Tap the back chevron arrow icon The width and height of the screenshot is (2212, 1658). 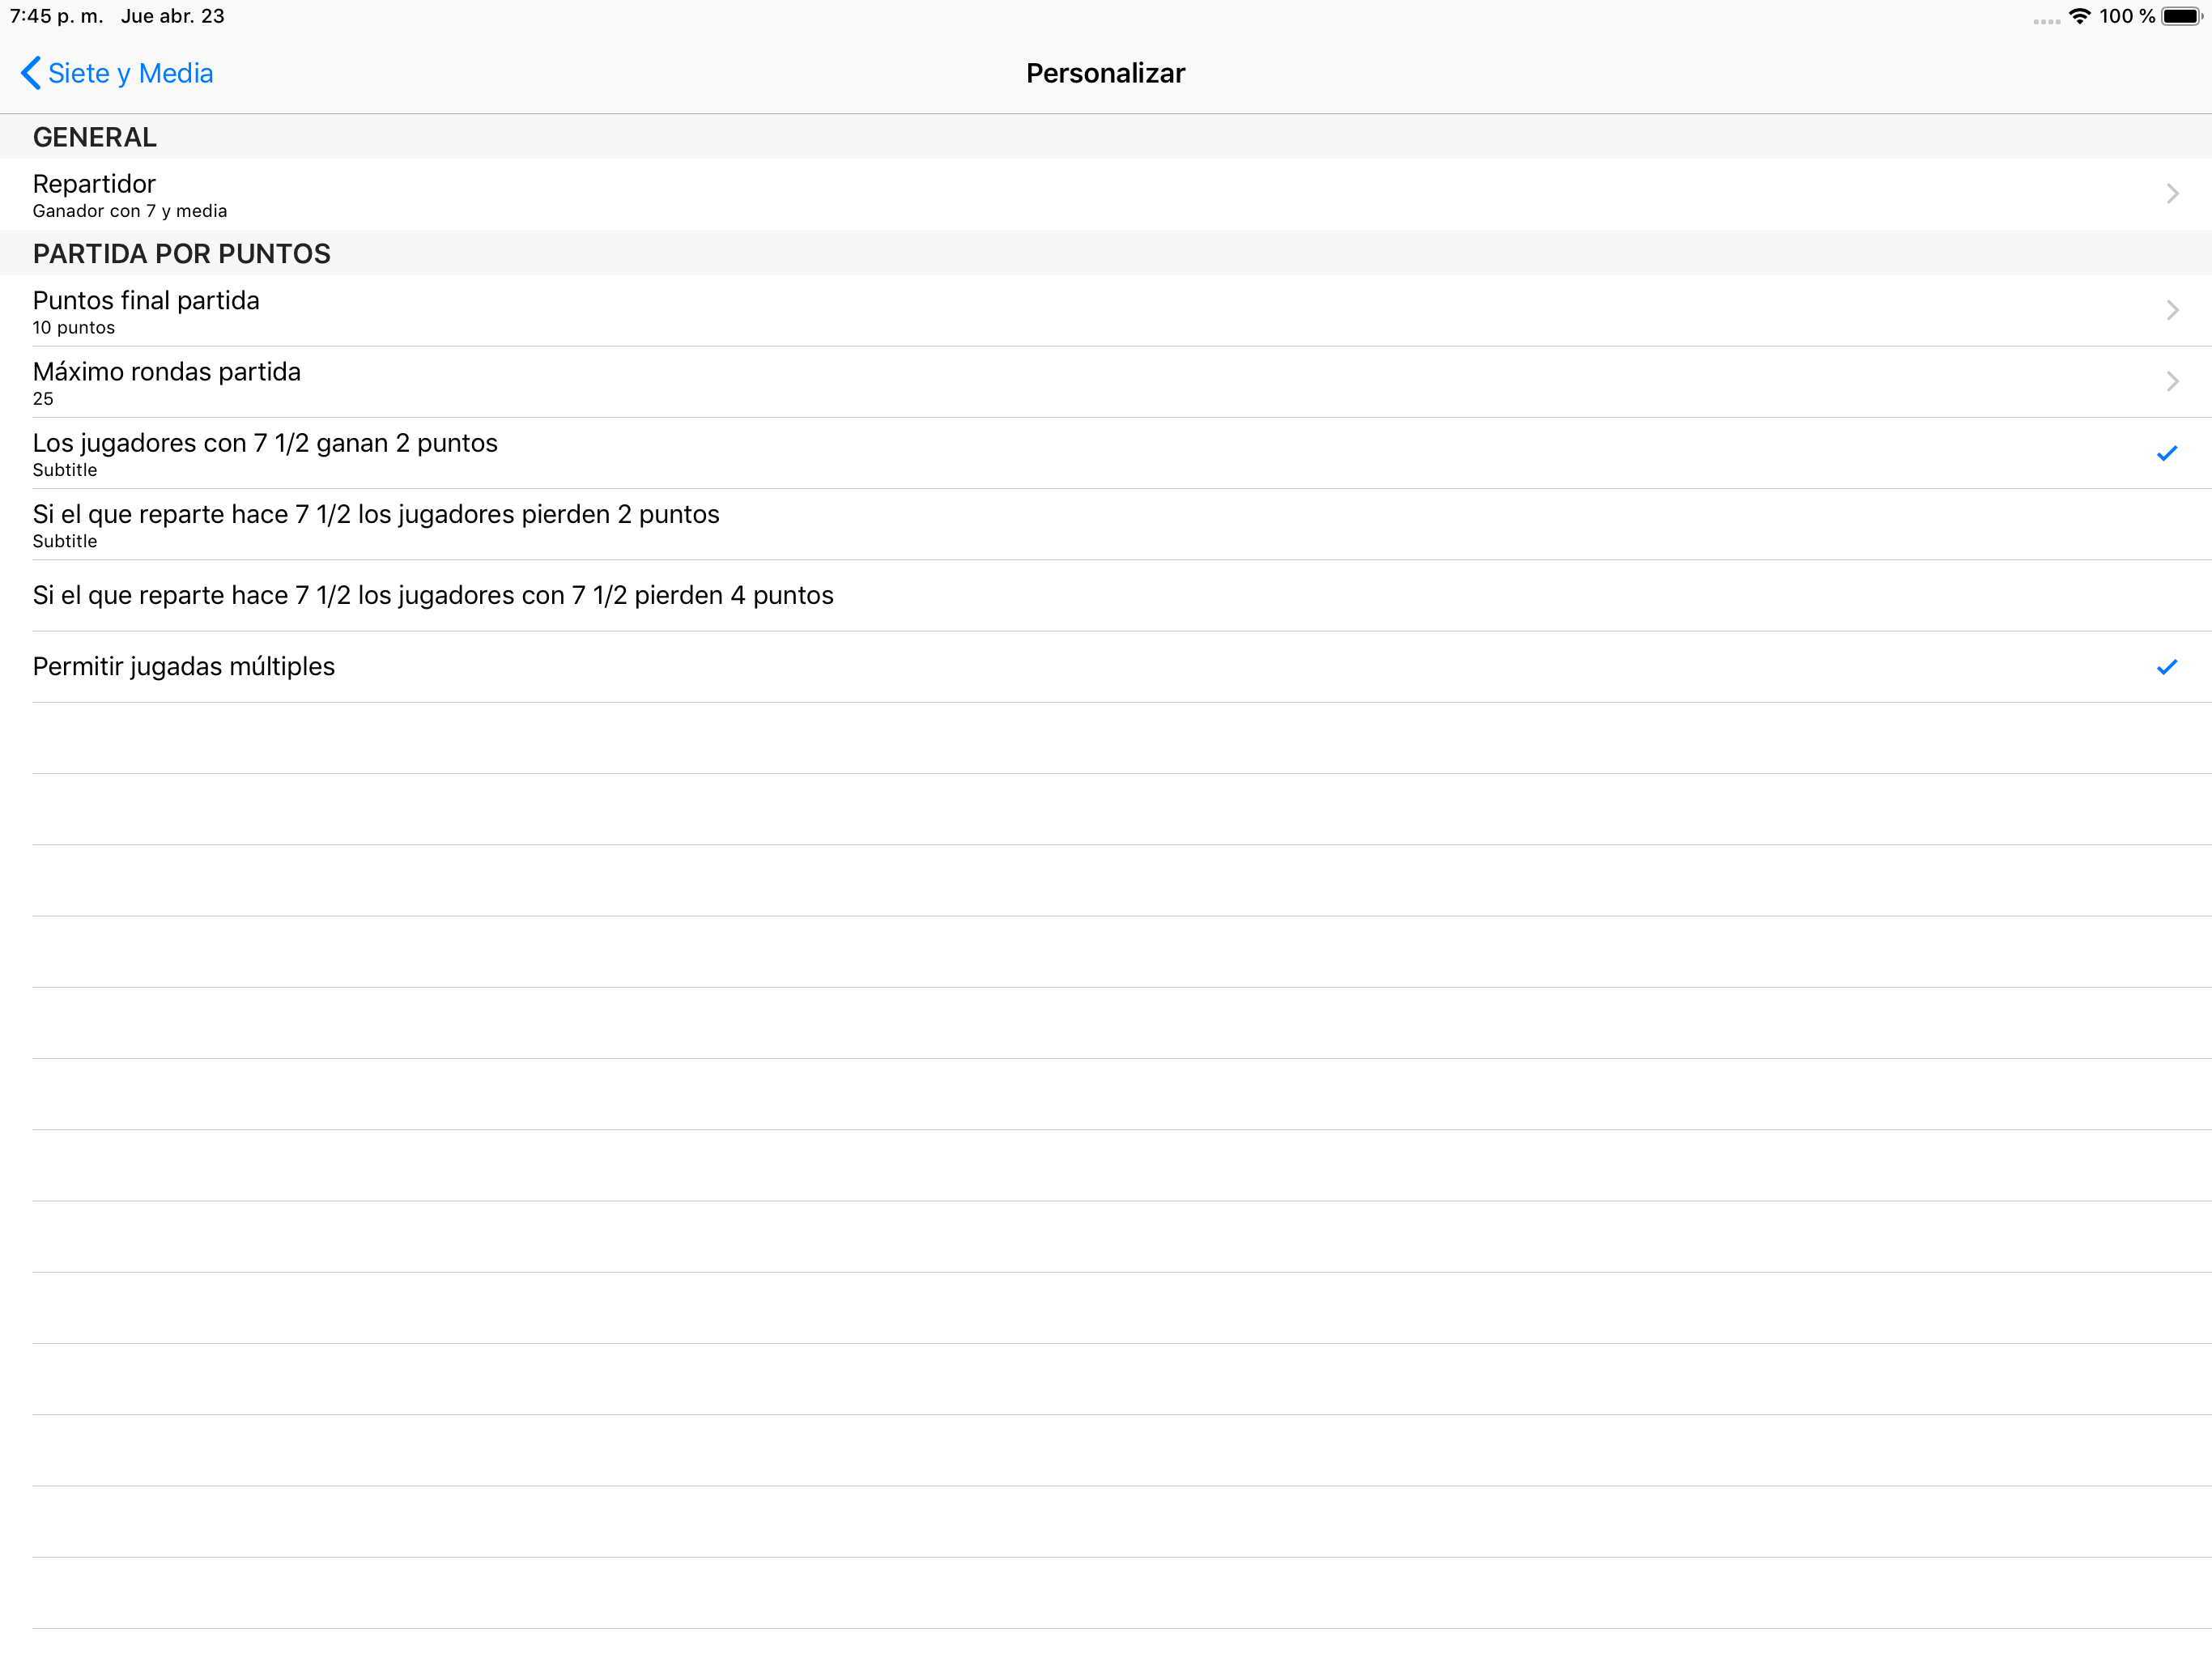pyautogui.click(x=31, y=73)
